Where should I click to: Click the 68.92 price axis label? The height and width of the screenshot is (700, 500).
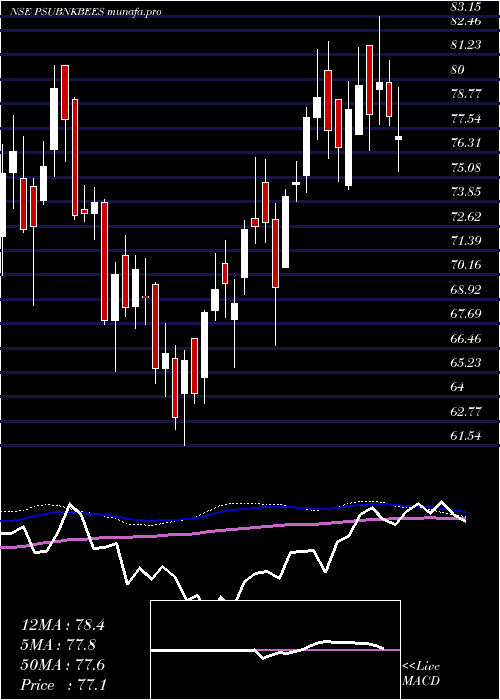[467, 290]
